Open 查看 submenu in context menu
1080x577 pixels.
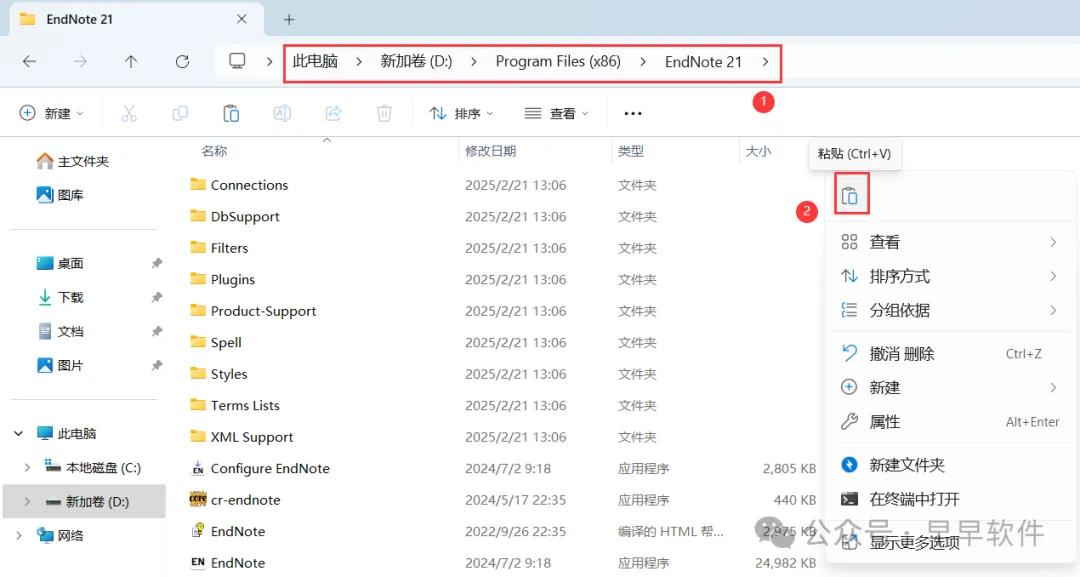949,242
